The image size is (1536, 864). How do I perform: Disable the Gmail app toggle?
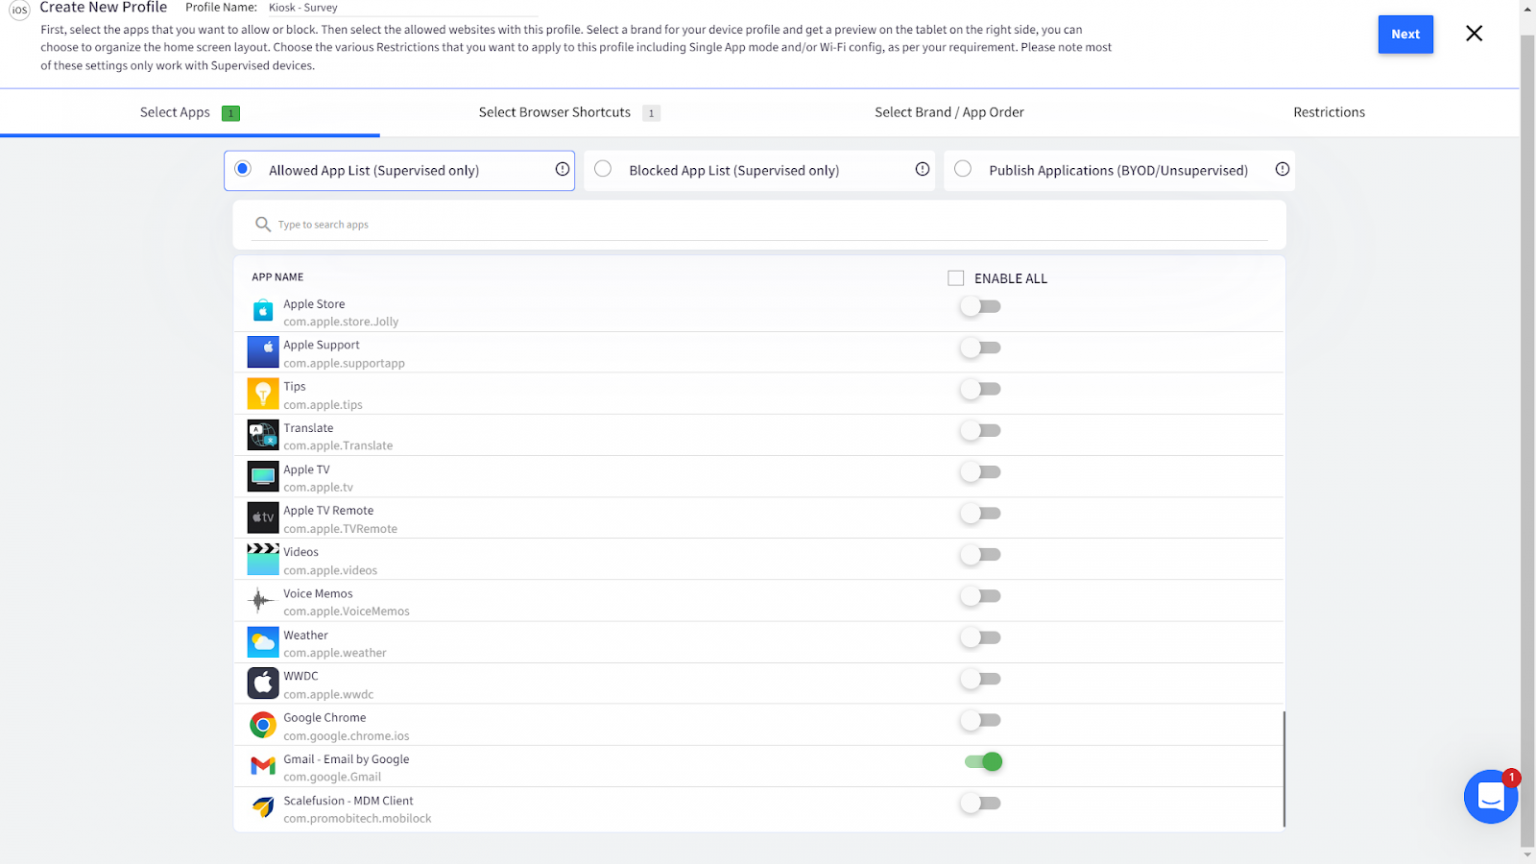click(983, 762)
